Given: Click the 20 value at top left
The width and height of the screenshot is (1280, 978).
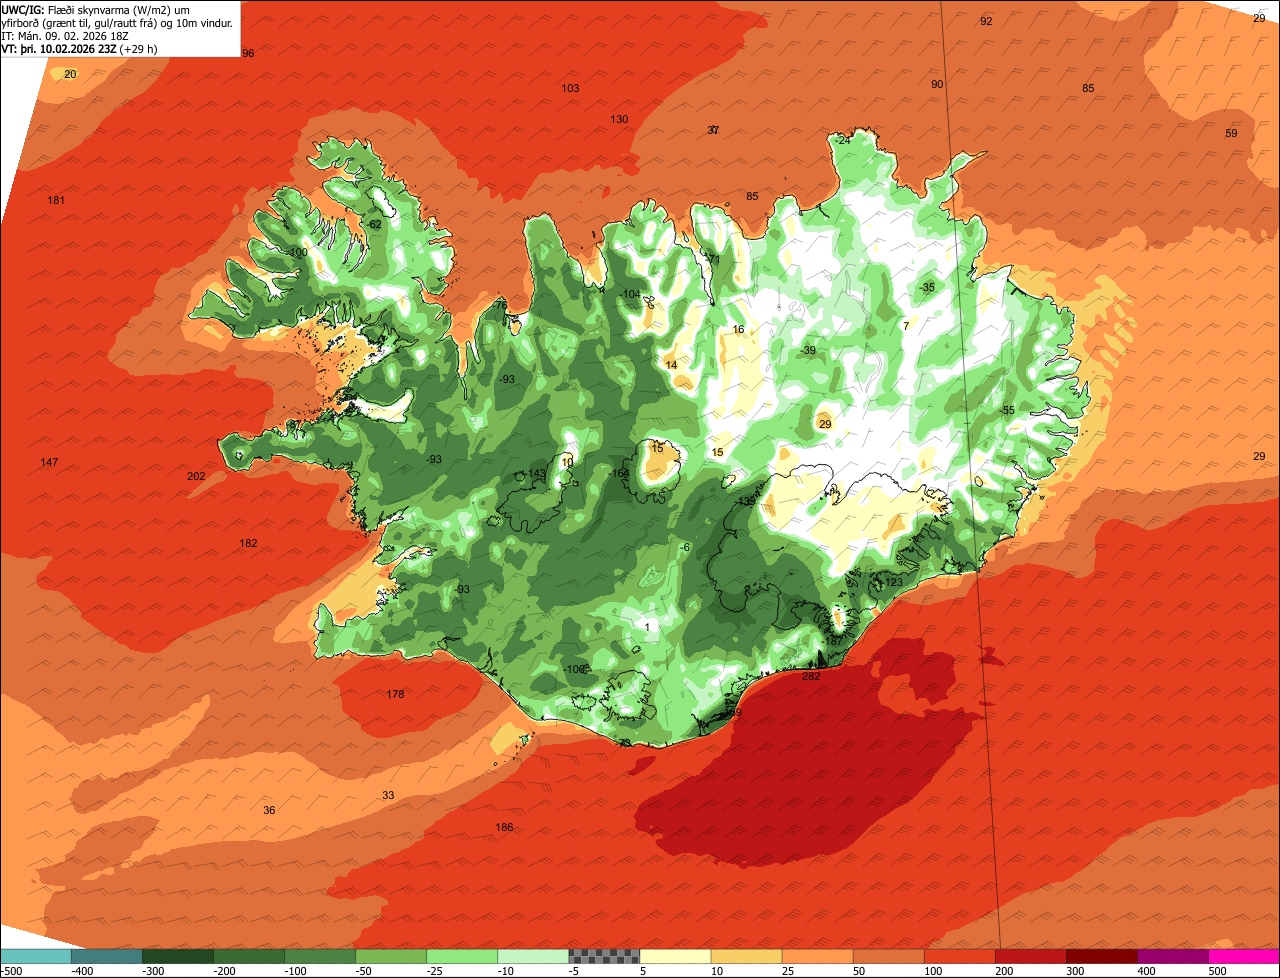Looking at the screenshot, I should [70, 74].
